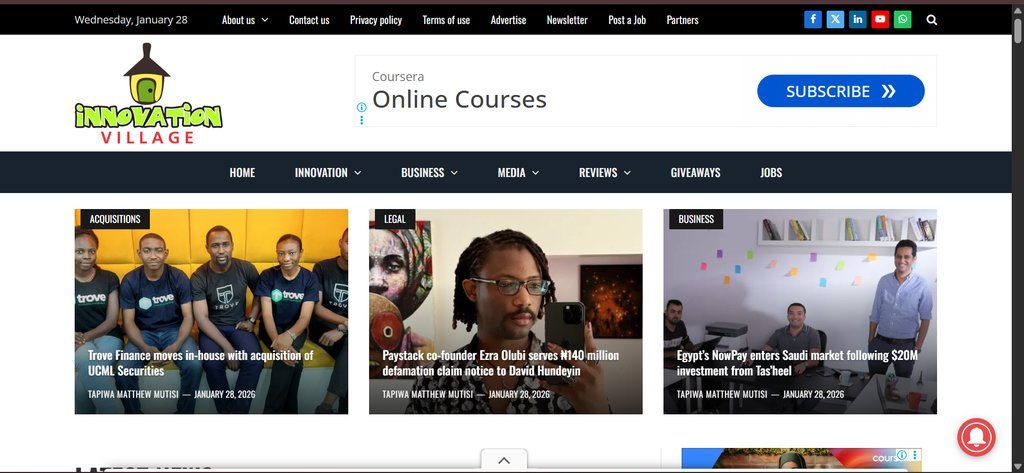This screenshot has height=473, width=1024.
Task: Click the blue SUBSCRIBE ad button
Action: (840, 91)
